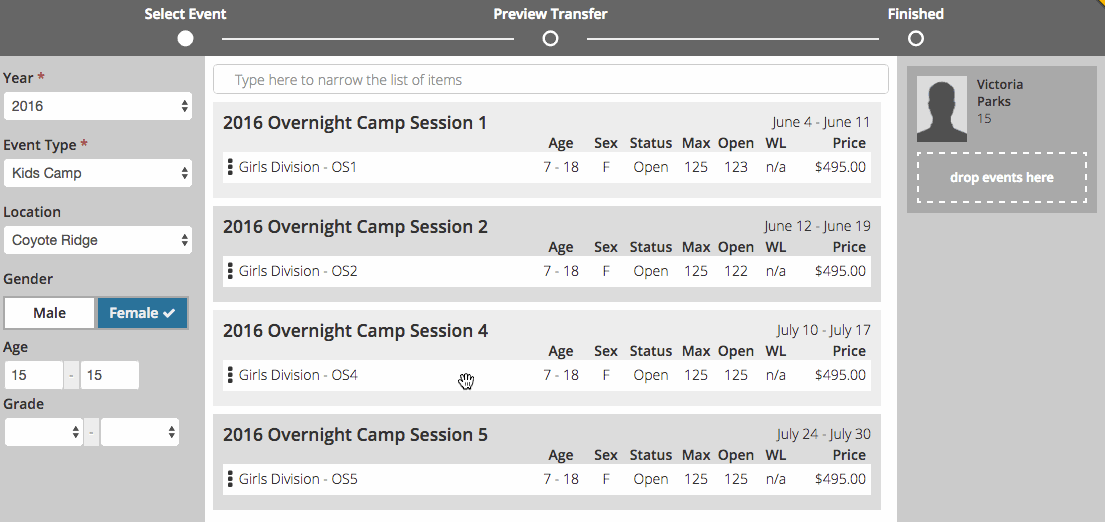
Task: Click drag handle for Girls Division - OS2
Action: point(230,271)
